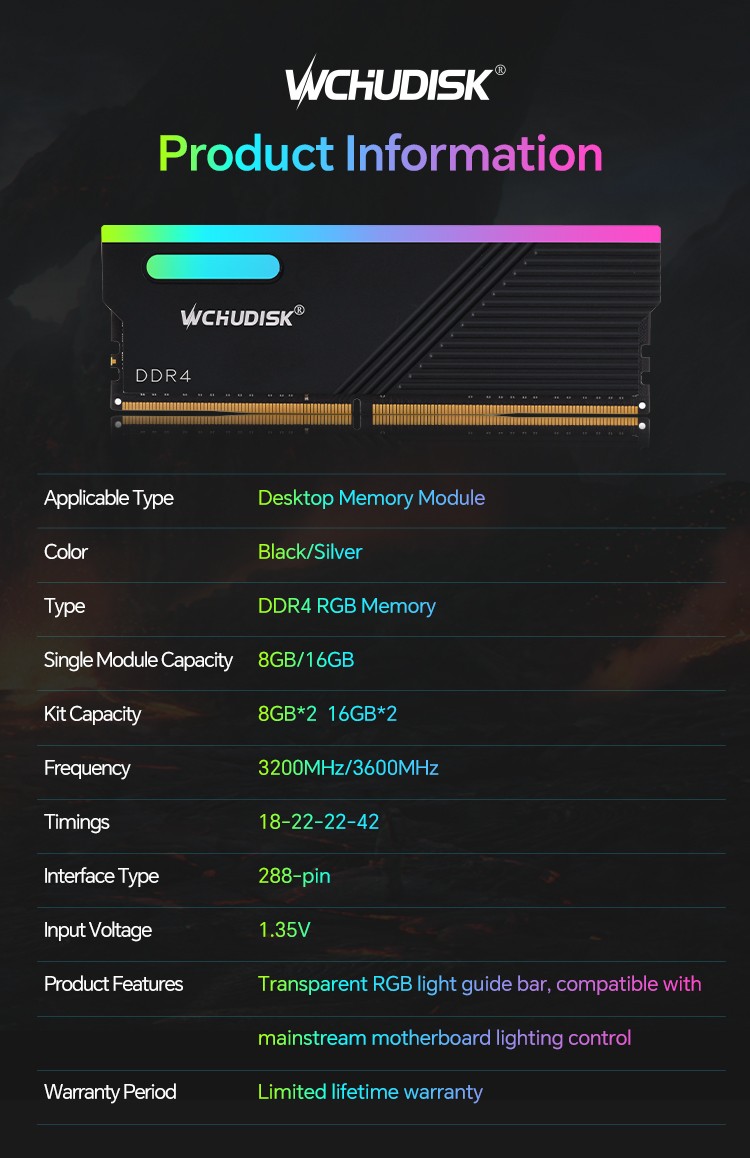The width and height of the screenshot is (750, 1158).
Task: Select the Black/Silver color value
Action: [x=310, y=552]
